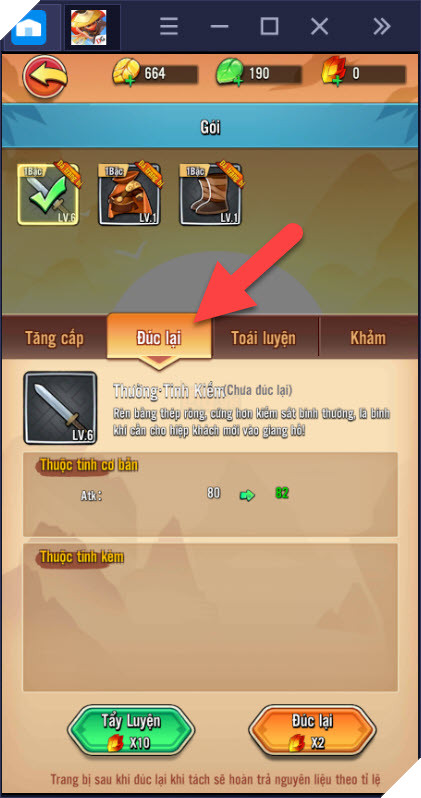Select the brown boots item LV.1
The image size is (421, 798).
210,194
